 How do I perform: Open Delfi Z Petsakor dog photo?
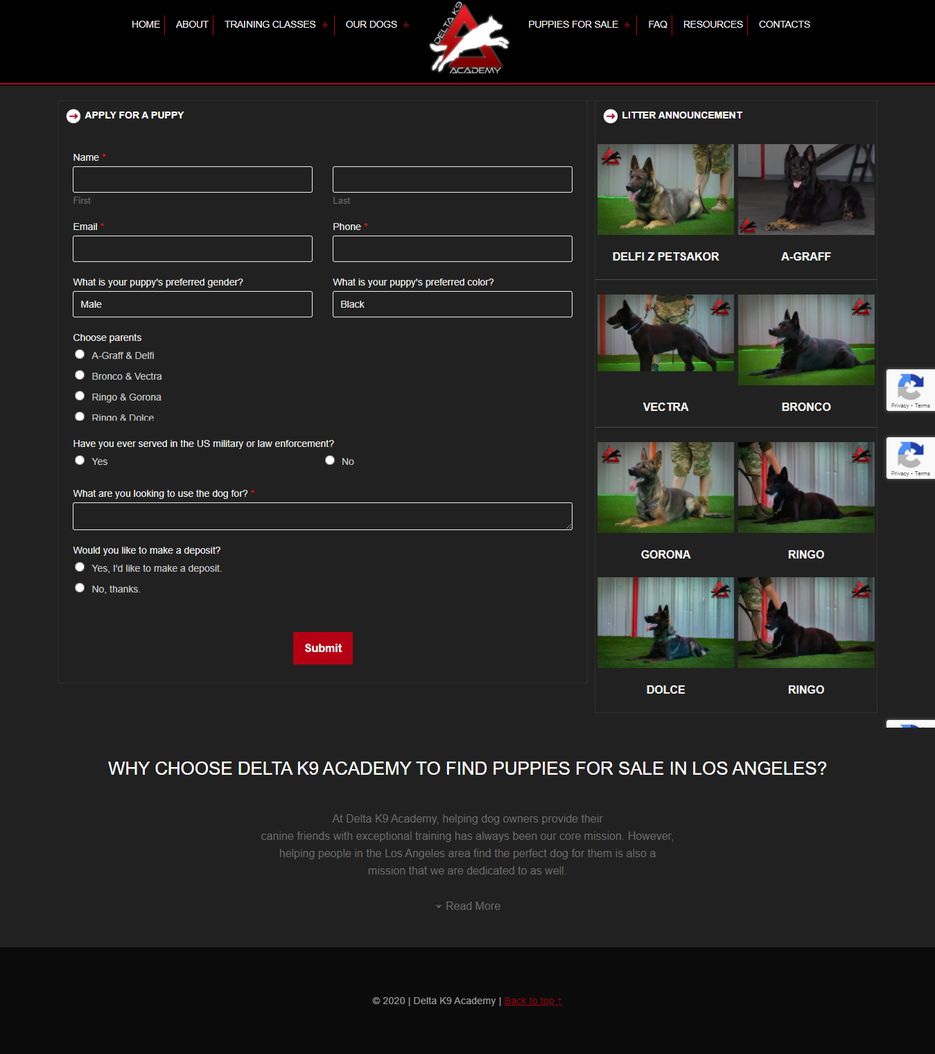click(x=665, y=189)
